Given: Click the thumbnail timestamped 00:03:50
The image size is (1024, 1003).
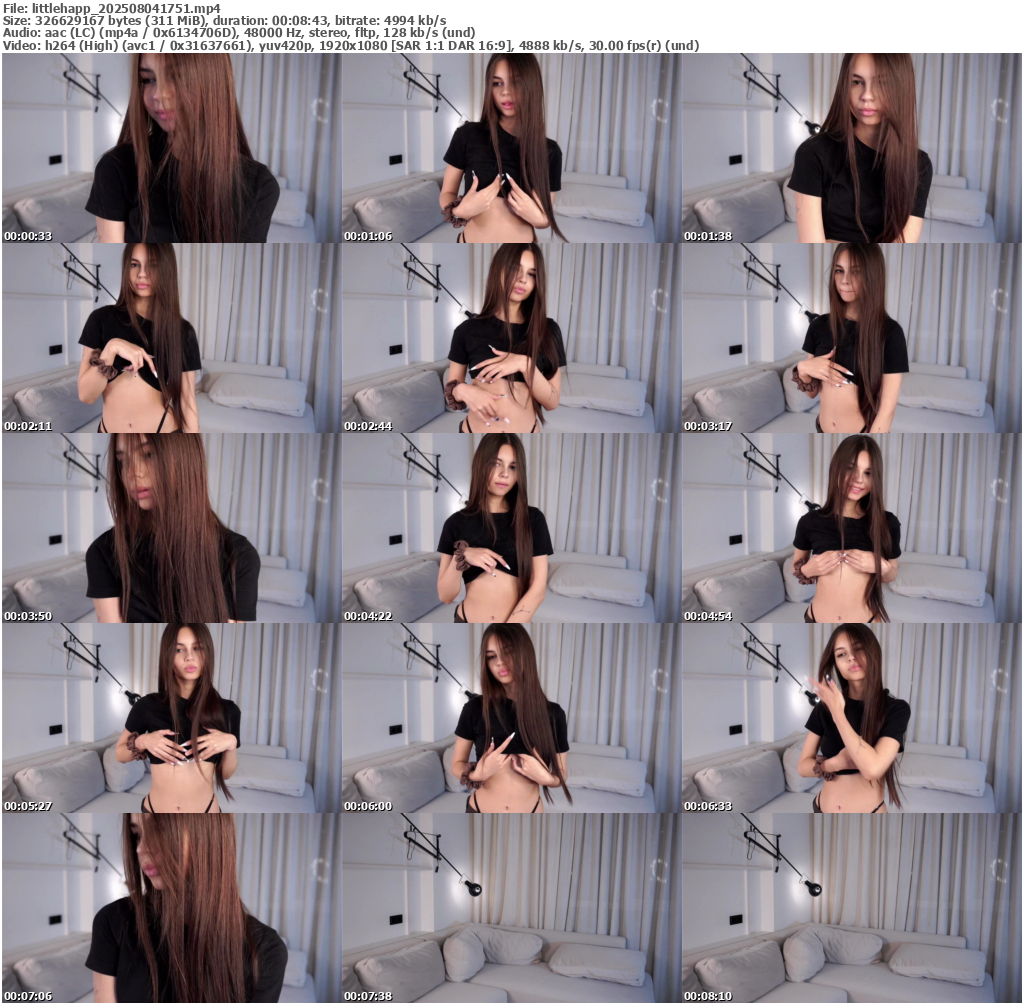Looking at the screenshot, I should [x=171, y=528].
